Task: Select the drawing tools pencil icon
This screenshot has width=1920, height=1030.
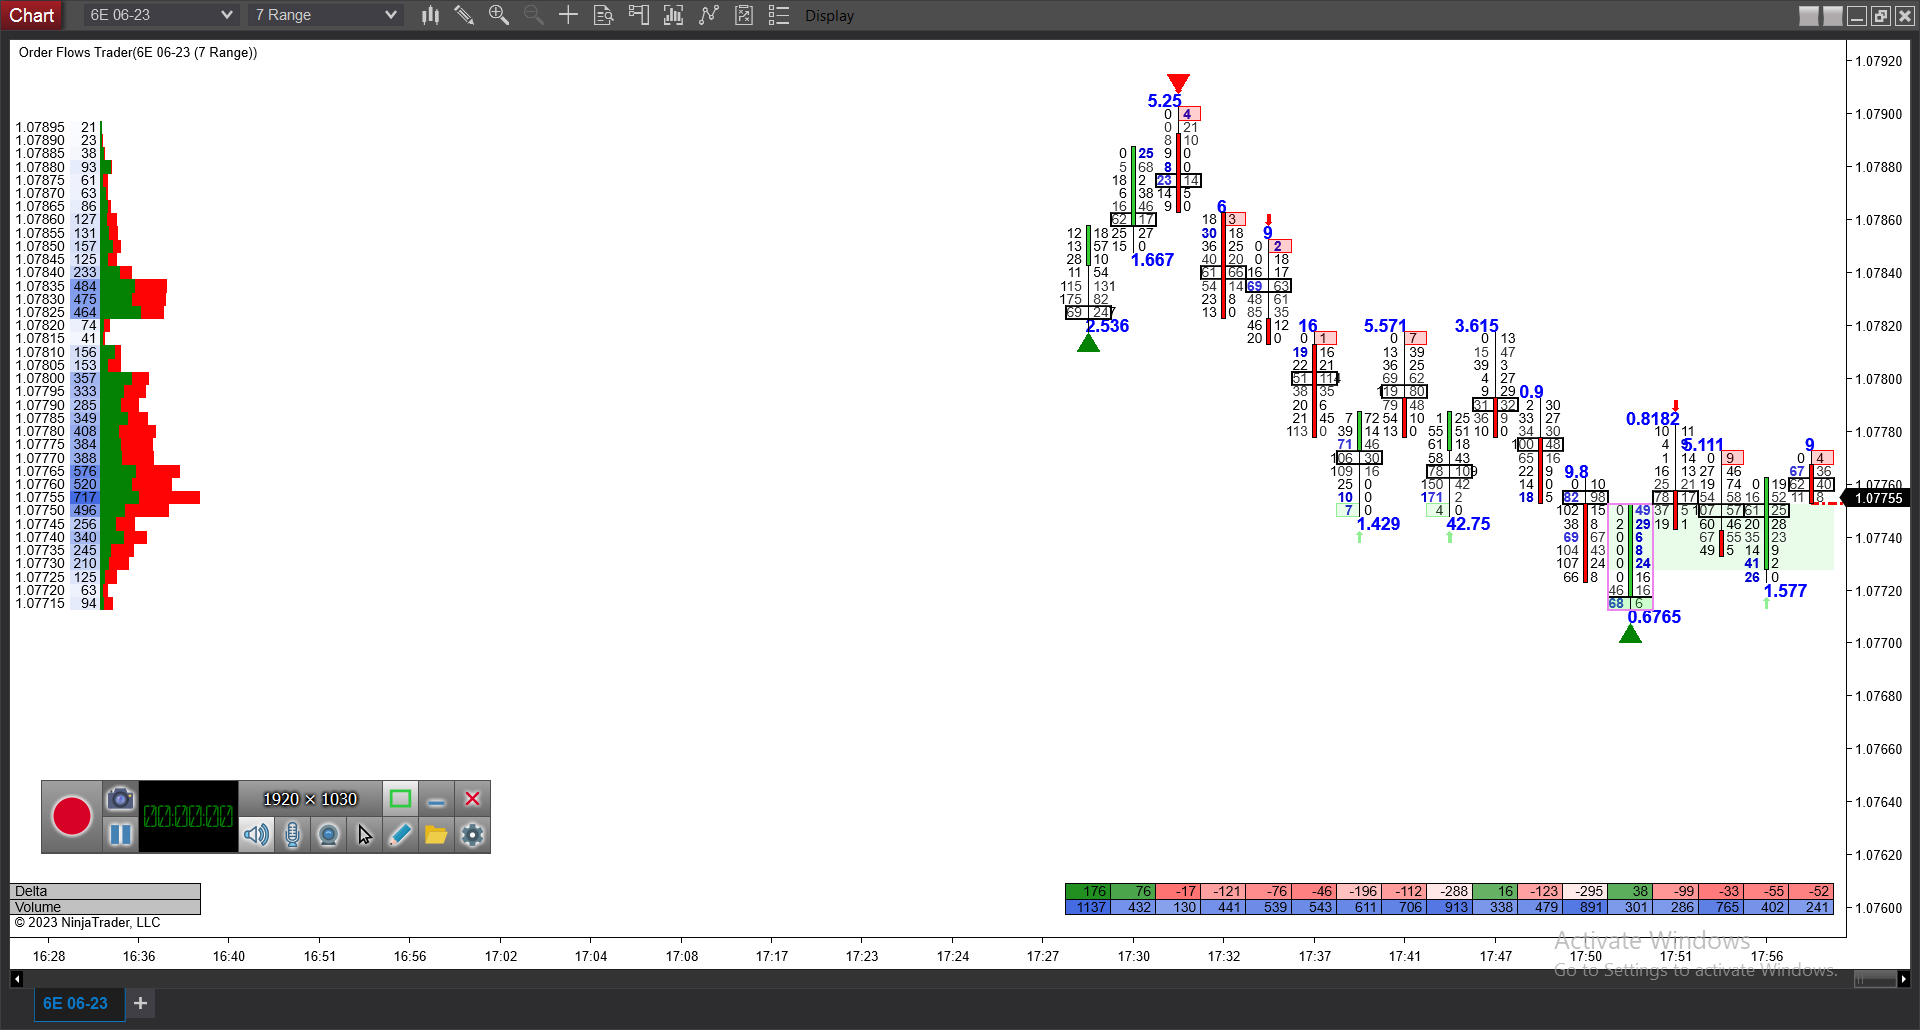Action: (x=464, y=15)
